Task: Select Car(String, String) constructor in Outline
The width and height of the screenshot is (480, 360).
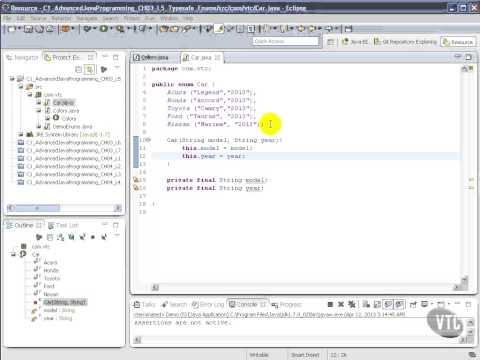Action: 65,302
